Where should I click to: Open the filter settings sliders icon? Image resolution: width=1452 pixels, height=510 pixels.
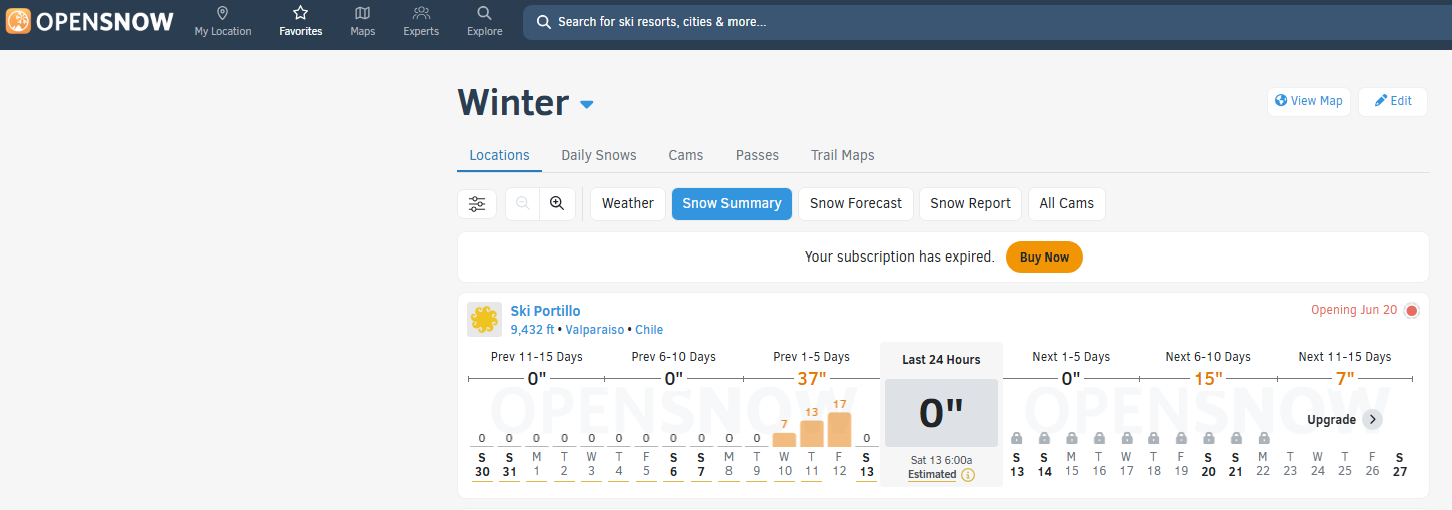pos(477,203)
